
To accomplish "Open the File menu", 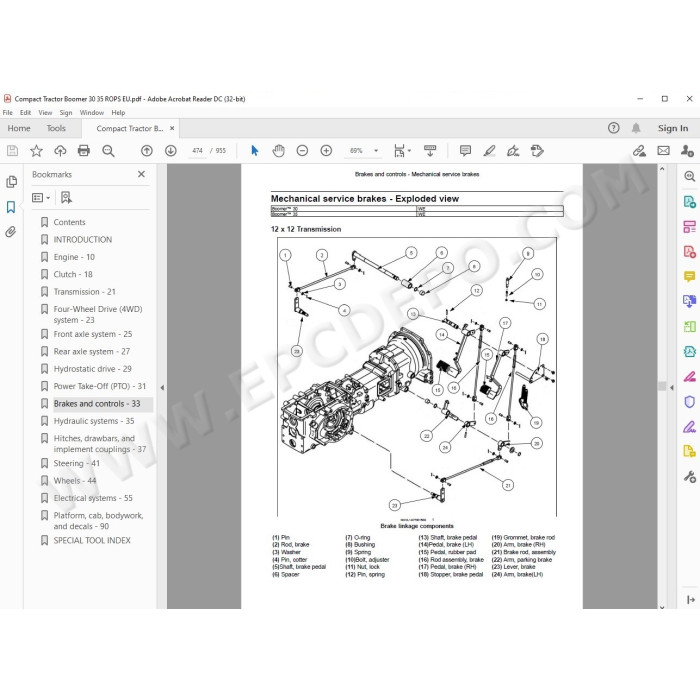I will tap(8, 112).
